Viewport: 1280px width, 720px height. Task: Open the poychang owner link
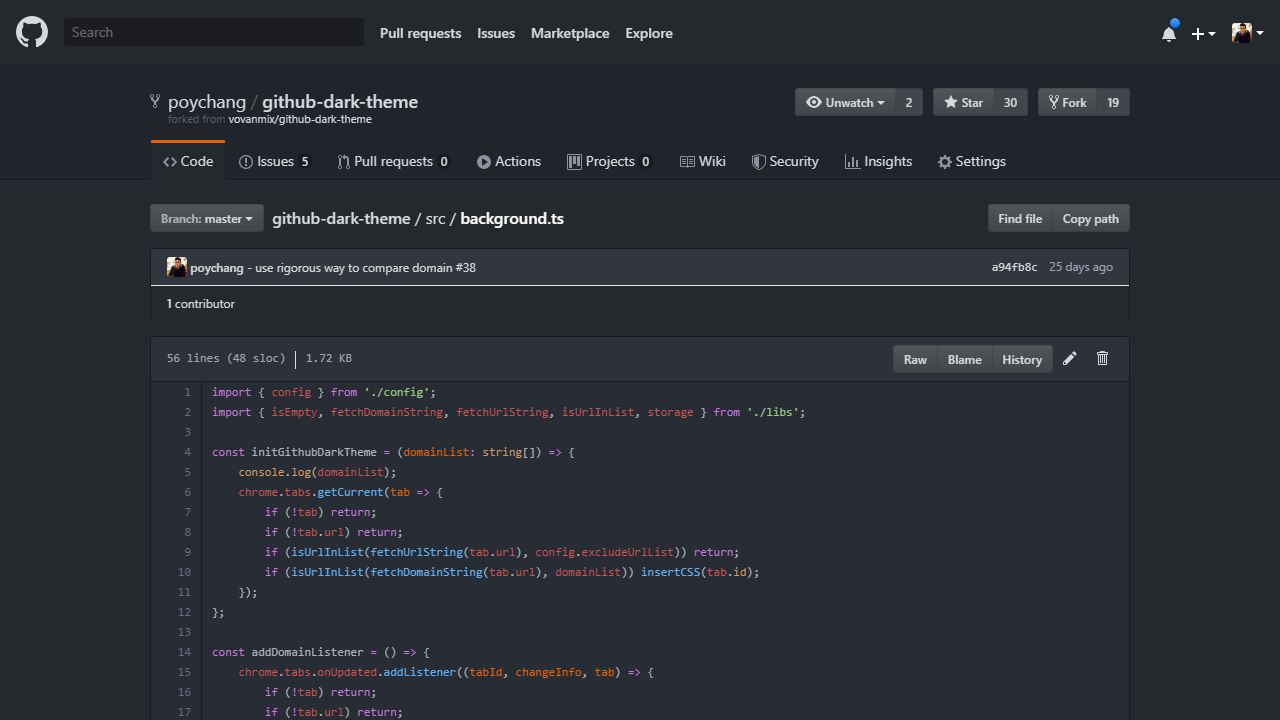point(207,102)
